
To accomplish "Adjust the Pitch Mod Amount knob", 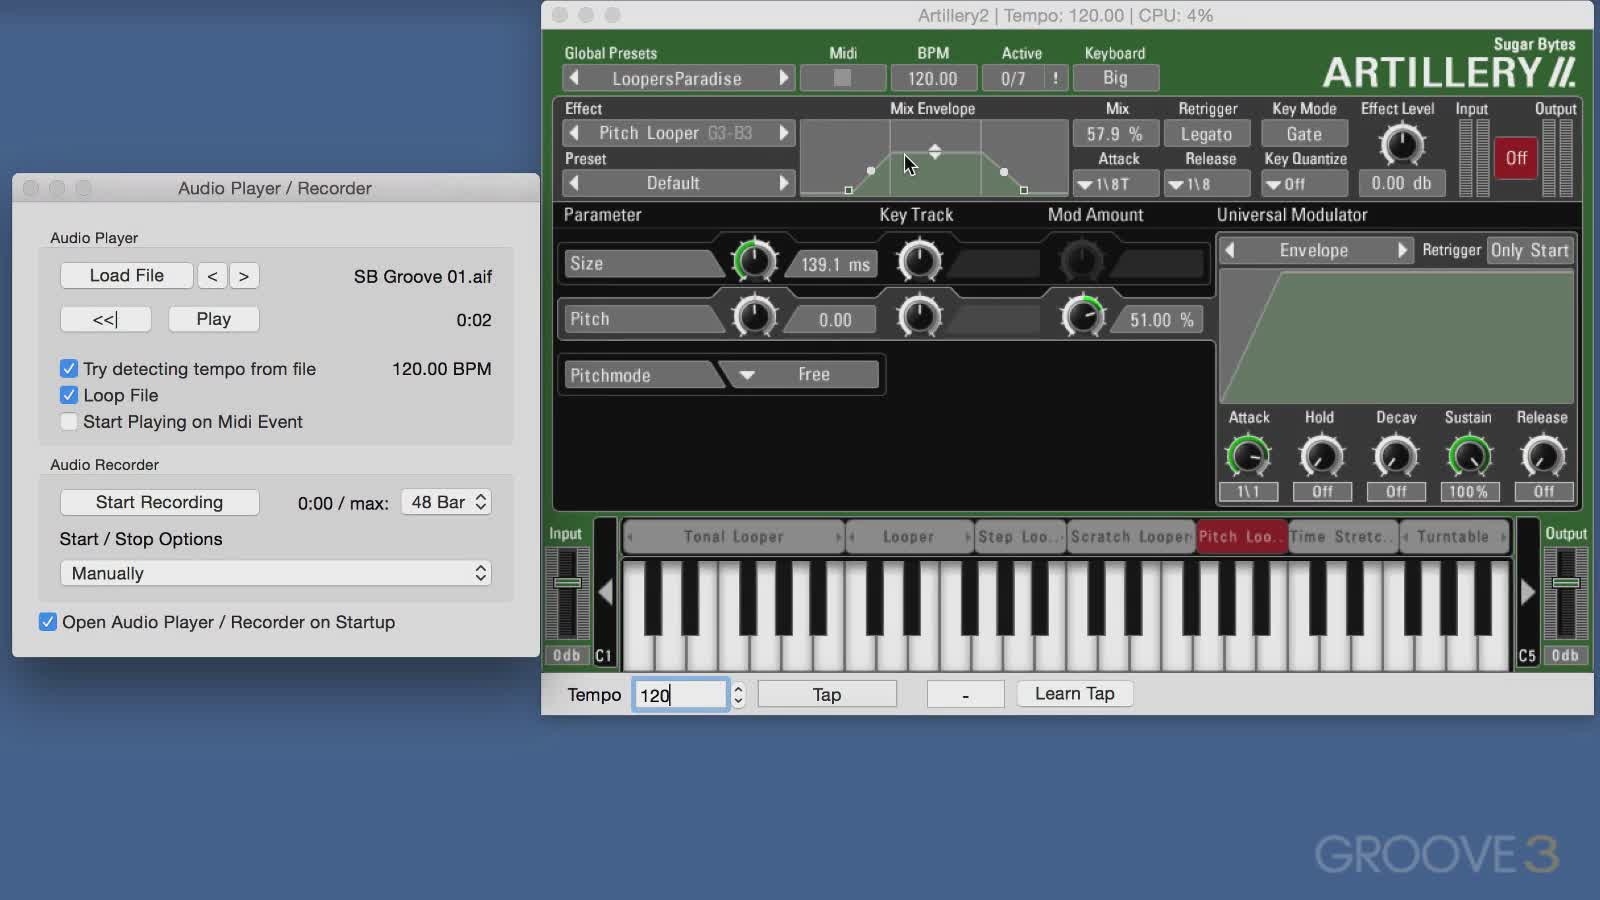I will [x=1082, y=317].
